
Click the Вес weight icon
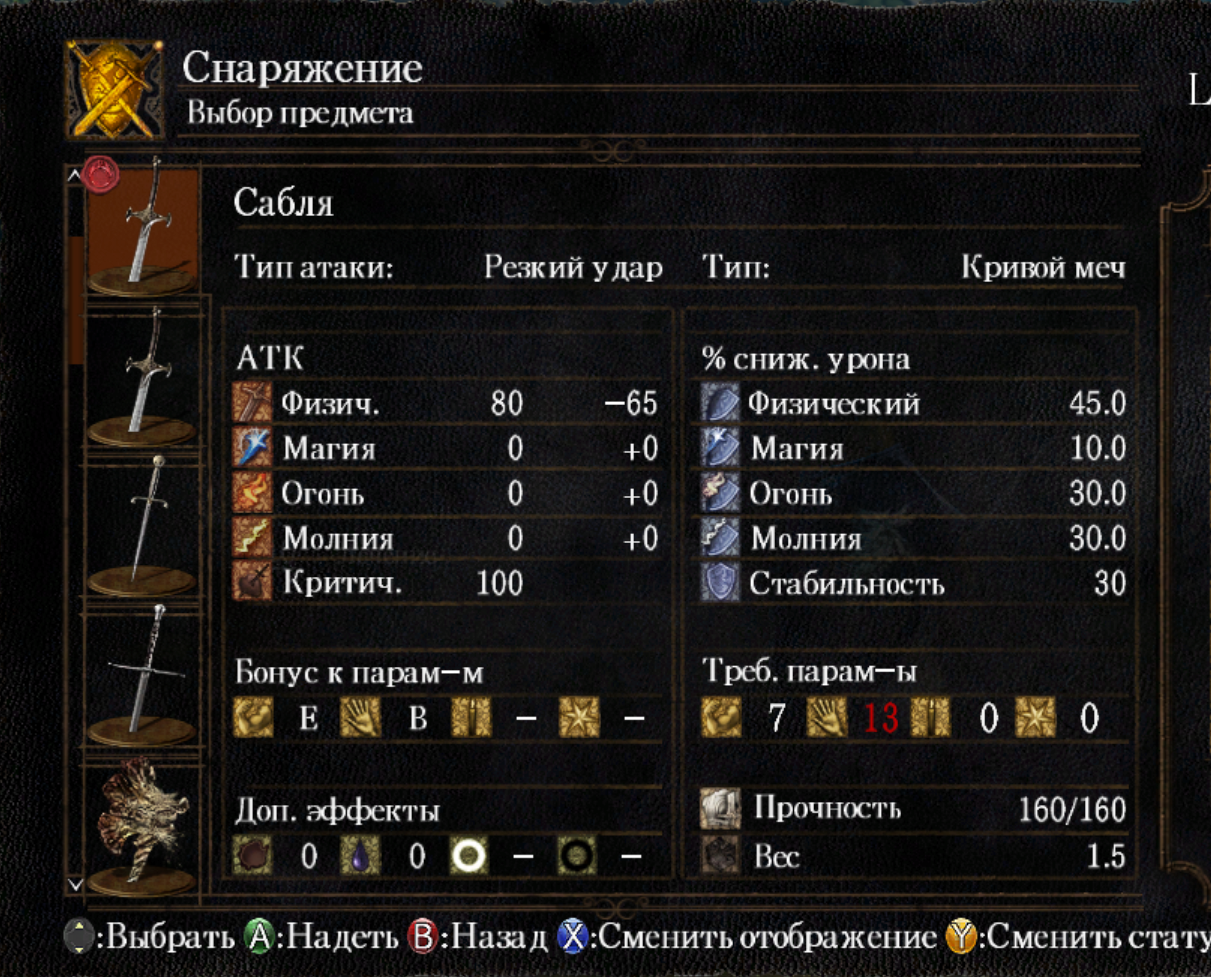720,856
